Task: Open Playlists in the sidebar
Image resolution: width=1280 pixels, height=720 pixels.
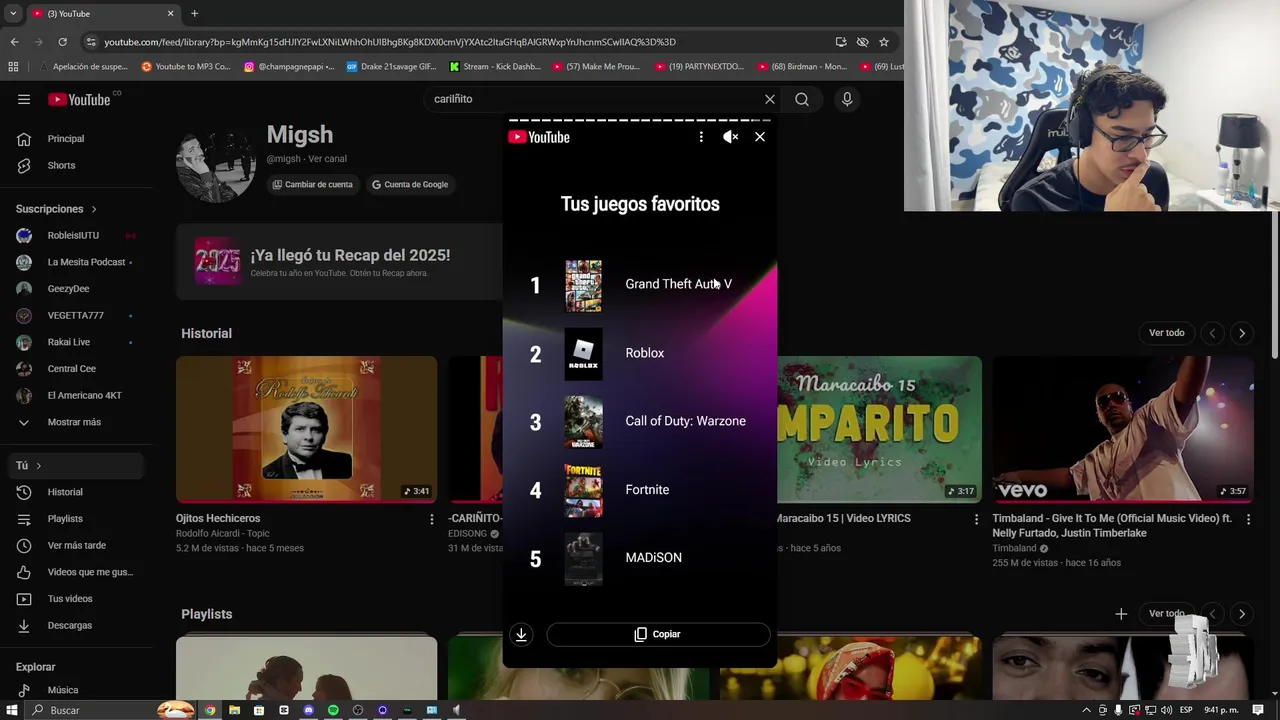Action: pyautogui.click(x=77, y=519)
